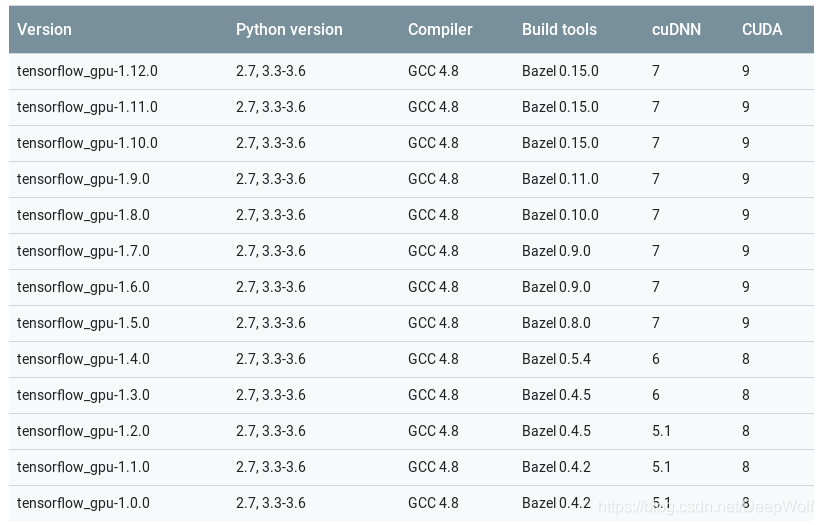Select the tensorflow_gpu-1.3.0 cell
824x525 pixels.
(83, 395)
